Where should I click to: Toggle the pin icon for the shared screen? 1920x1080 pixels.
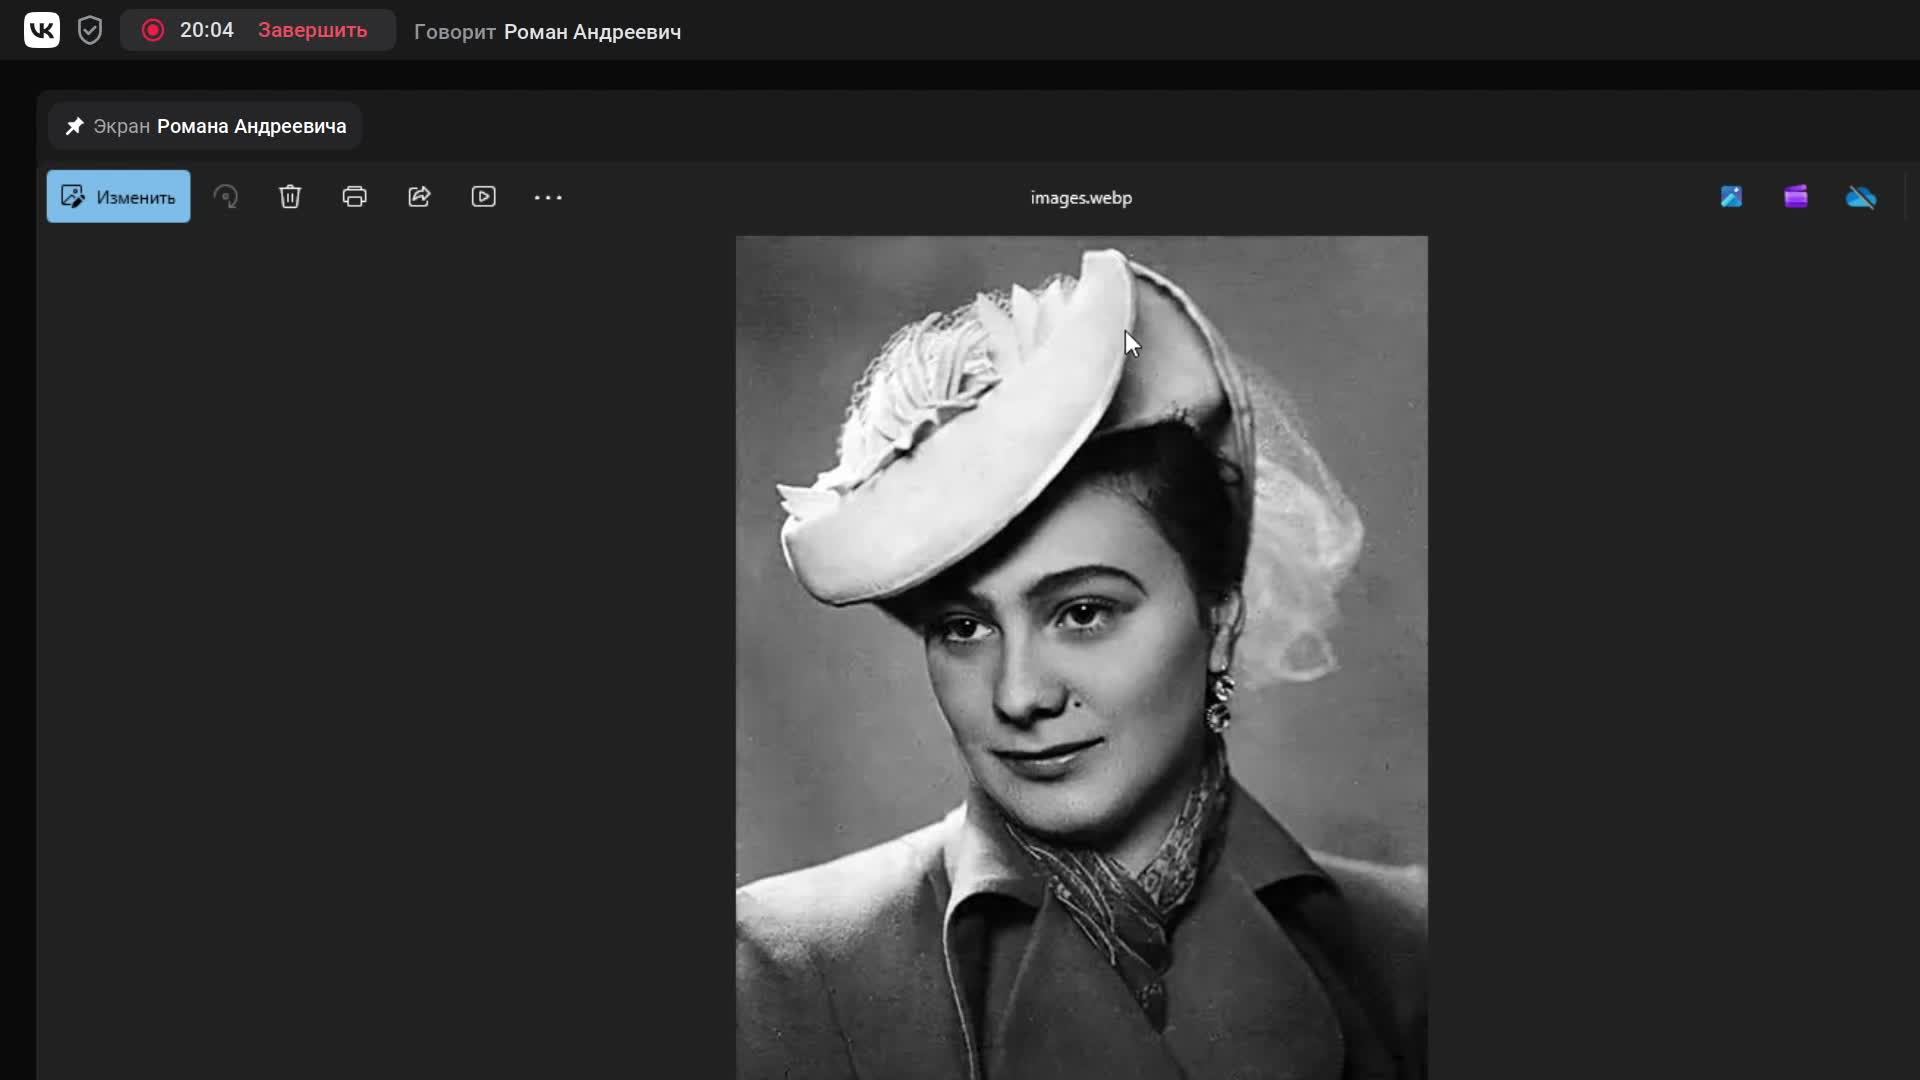74,126
